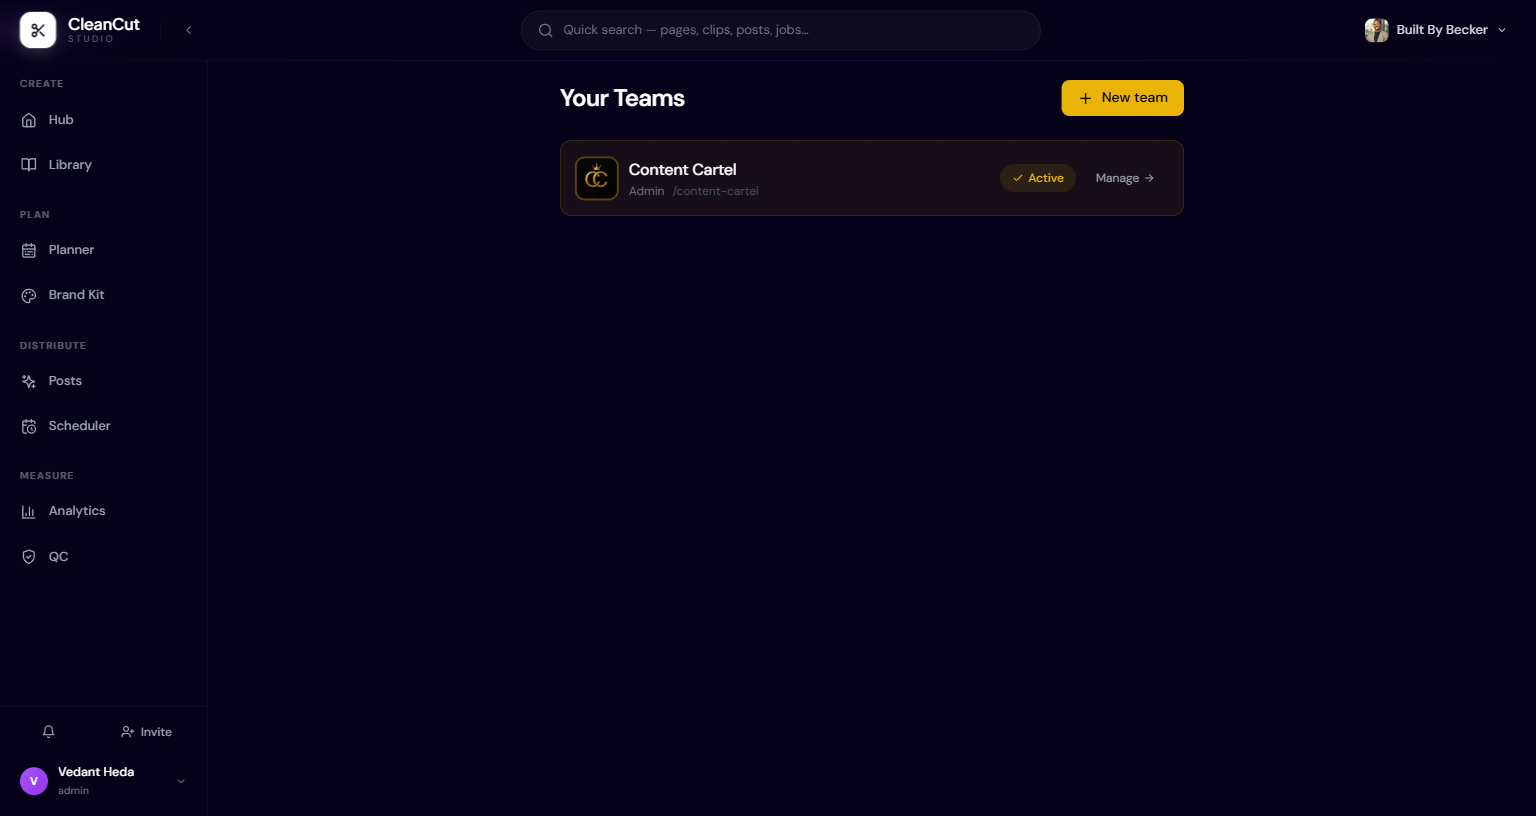Focus the Quick search field
This screenshot has height=816, width=1536.
pos(780,30)
